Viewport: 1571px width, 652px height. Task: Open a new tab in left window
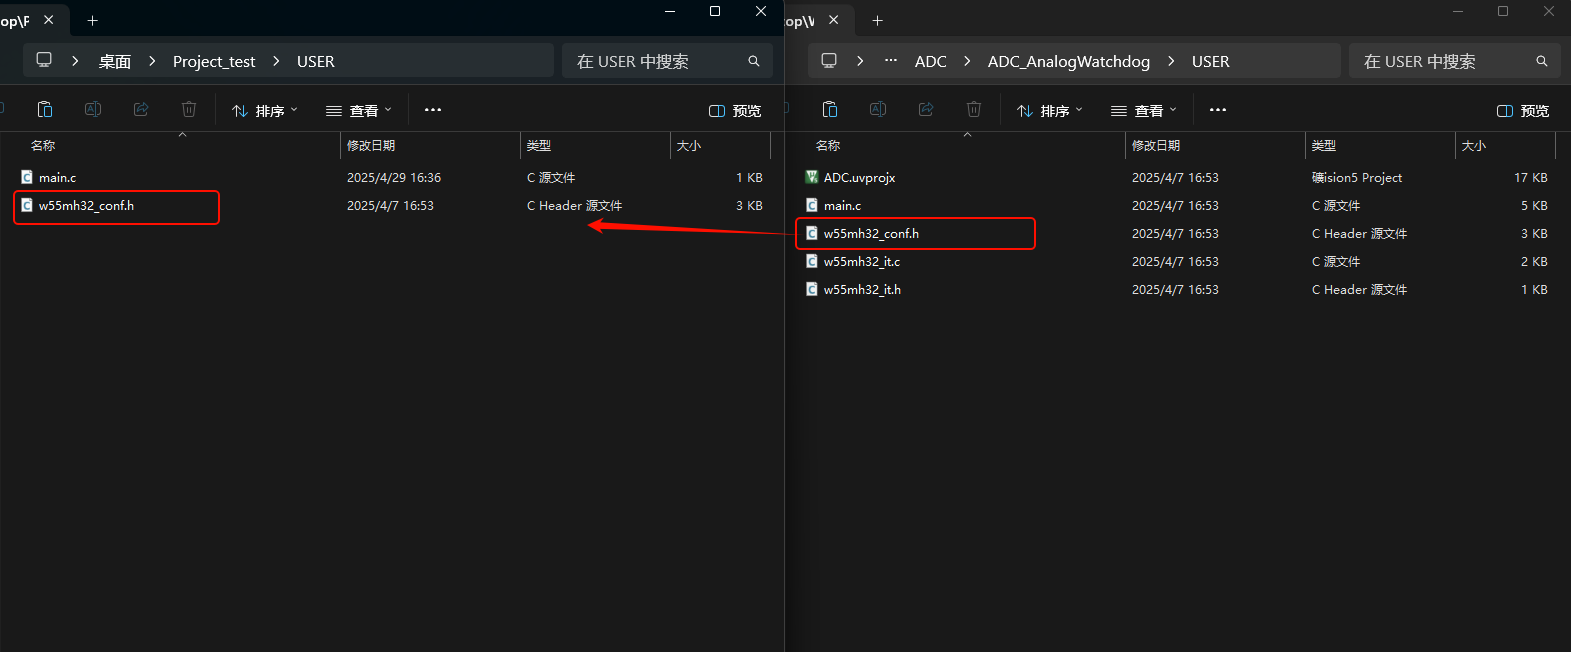point(92,20)
